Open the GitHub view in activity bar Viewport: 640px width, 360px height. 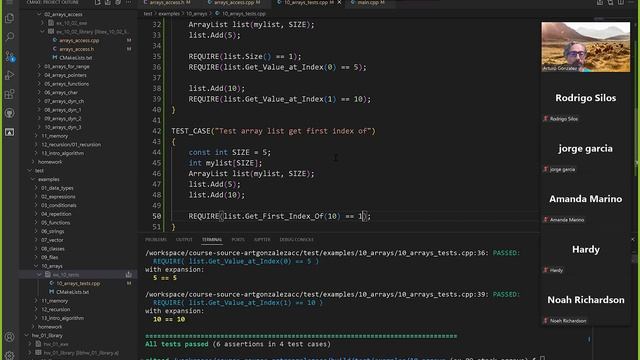click(9, 113)
